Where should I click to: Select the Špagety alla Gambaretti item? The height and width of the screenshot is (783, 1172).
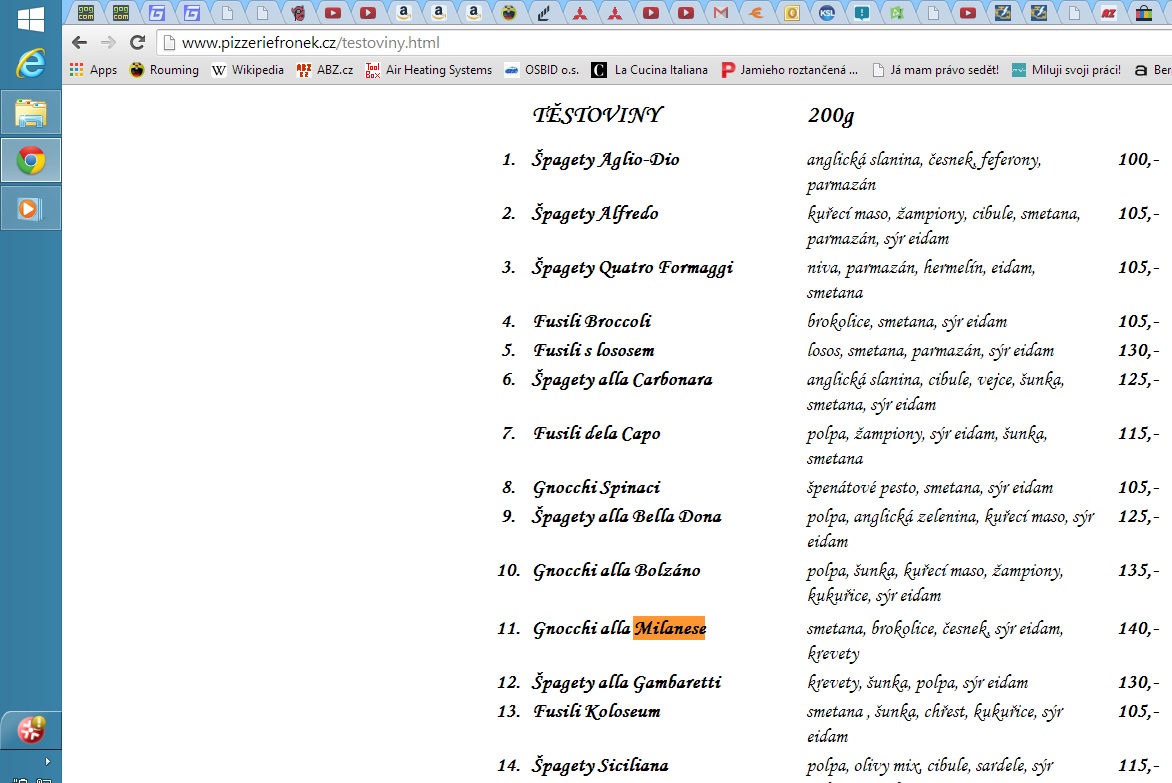pos(626,682)
